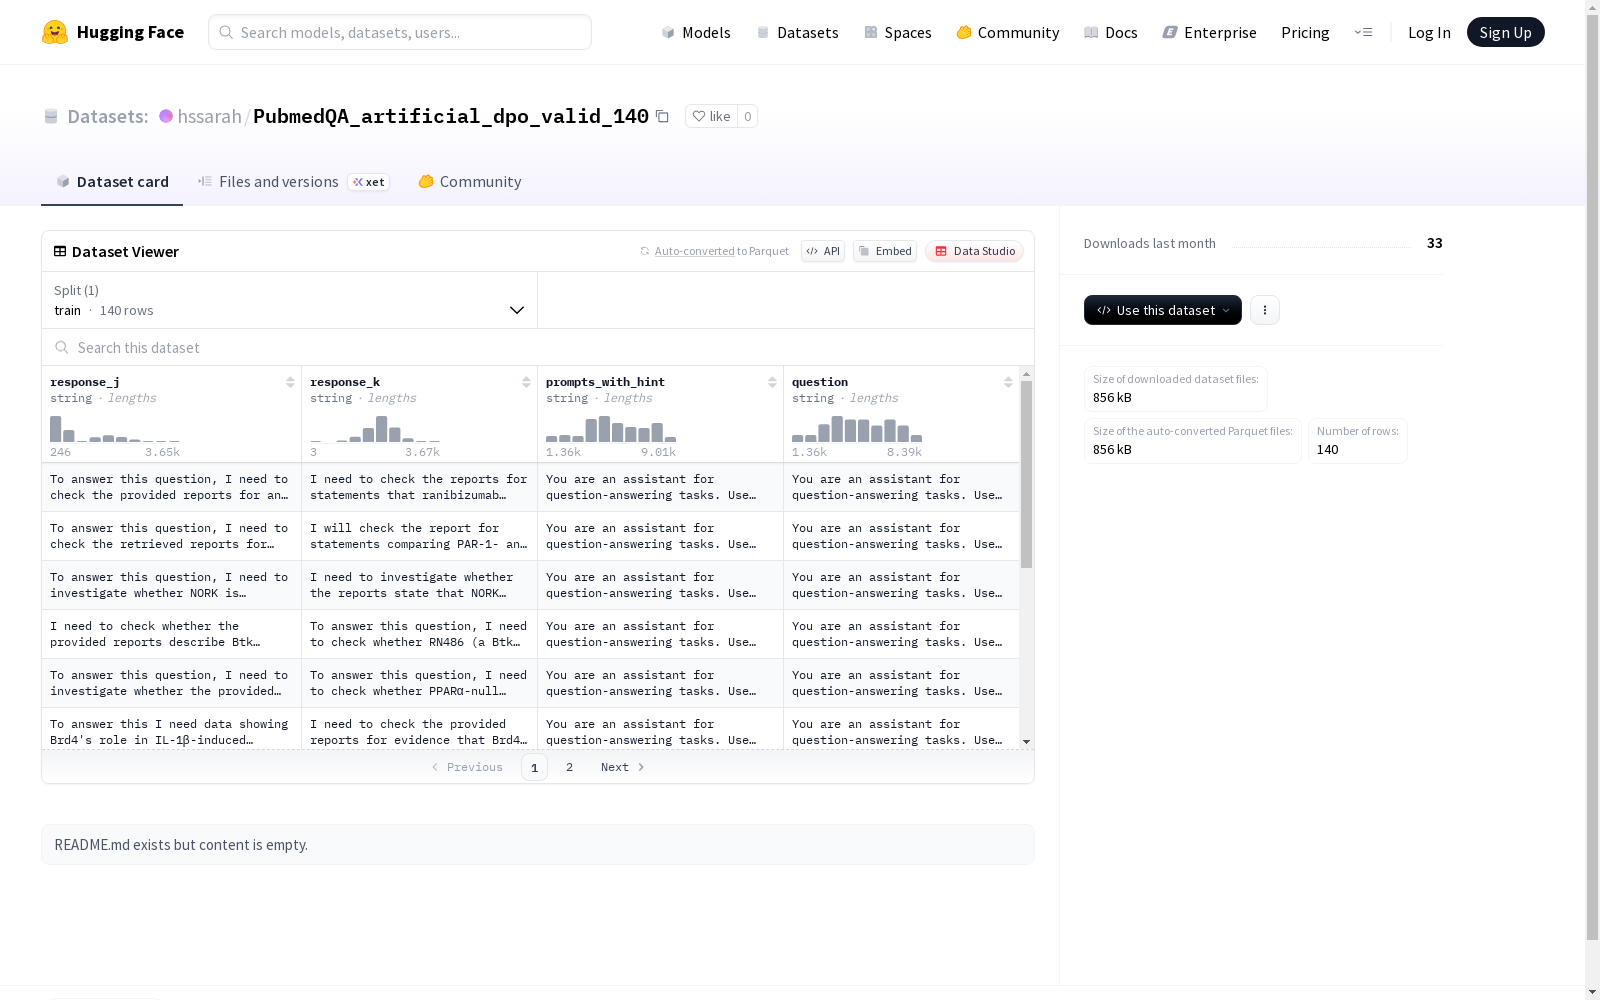1600x1000 pixels.
Task: Click the Datasets breadcrumb icon
Action: pyautogui.click(x=51, y=116)
